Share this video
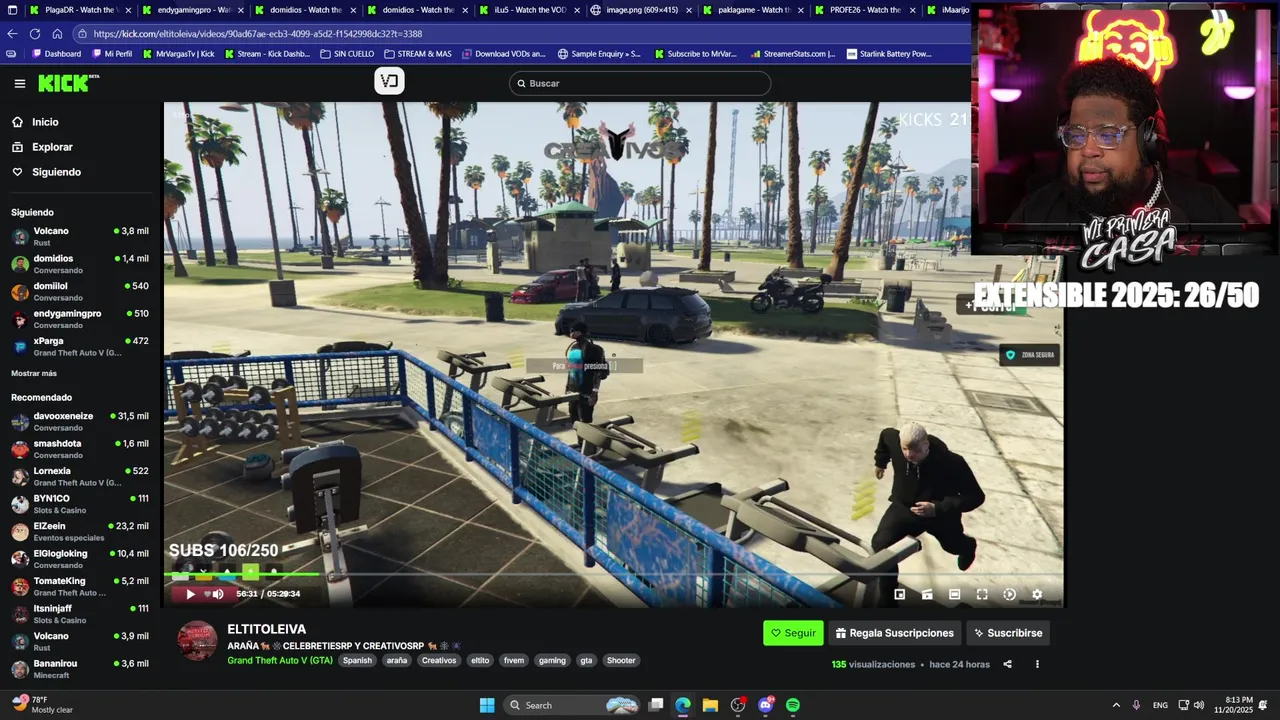 pyautogui.click(x=1007, y=664)
